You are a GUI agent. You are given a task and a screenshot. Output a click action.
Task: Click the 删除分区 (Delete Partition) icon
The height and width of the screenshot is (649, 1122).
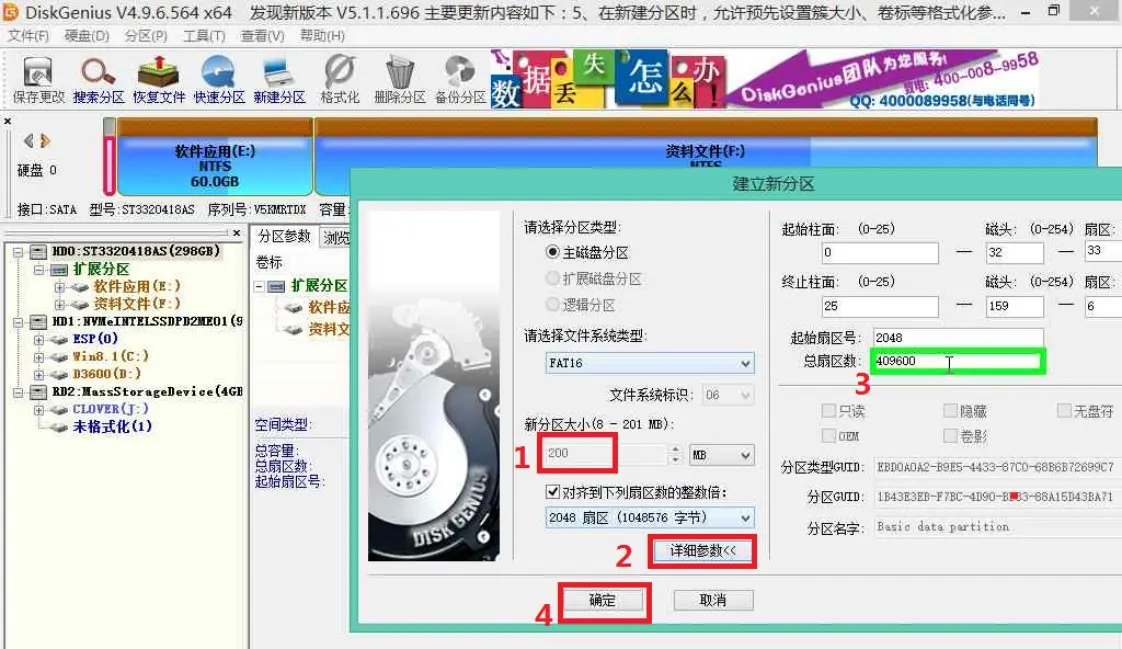tap(400, 80)
